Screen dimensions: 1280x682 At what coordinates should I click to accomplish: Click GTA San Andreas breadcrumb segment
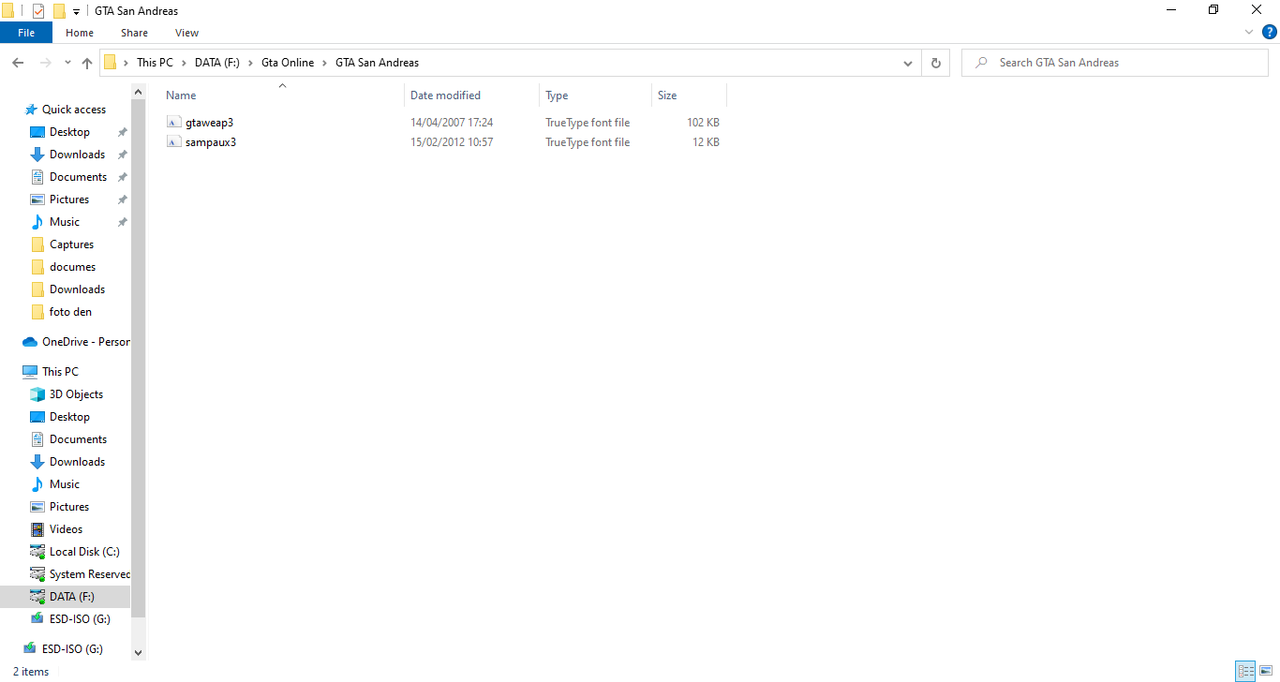point(377,62)
